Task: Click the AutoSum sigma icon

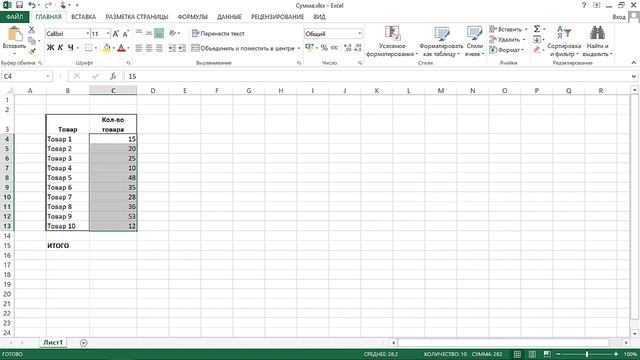Action: [537, 29]
